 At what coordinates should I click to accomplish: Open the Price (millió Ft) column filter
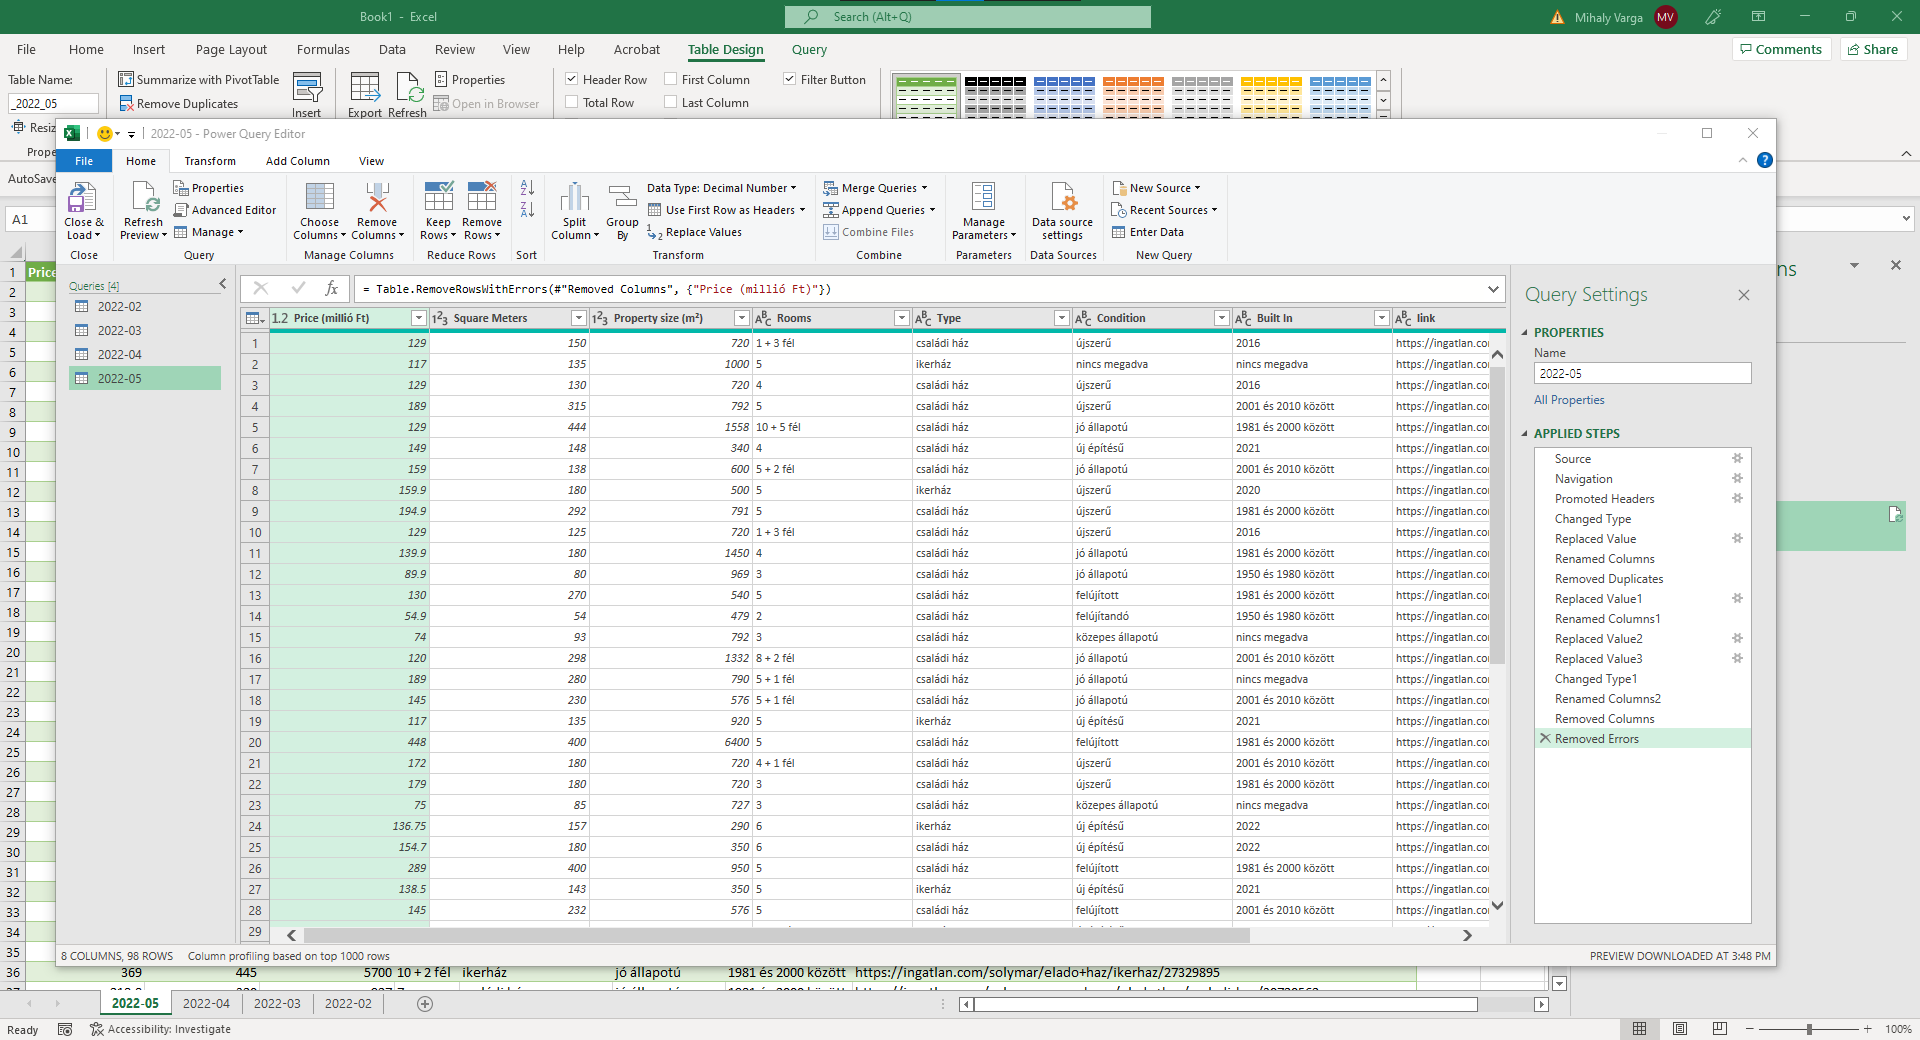[419, 318]
